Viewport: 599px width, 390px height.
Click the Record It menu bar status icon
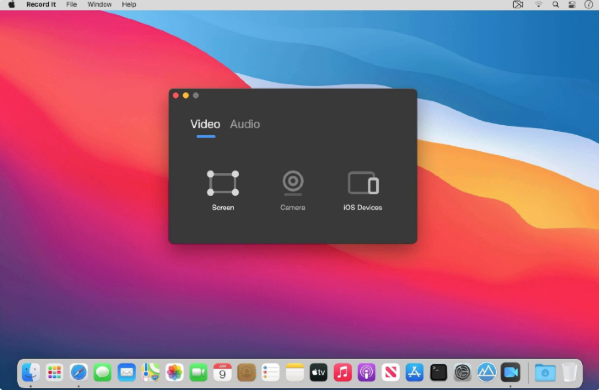coord(518,5)
